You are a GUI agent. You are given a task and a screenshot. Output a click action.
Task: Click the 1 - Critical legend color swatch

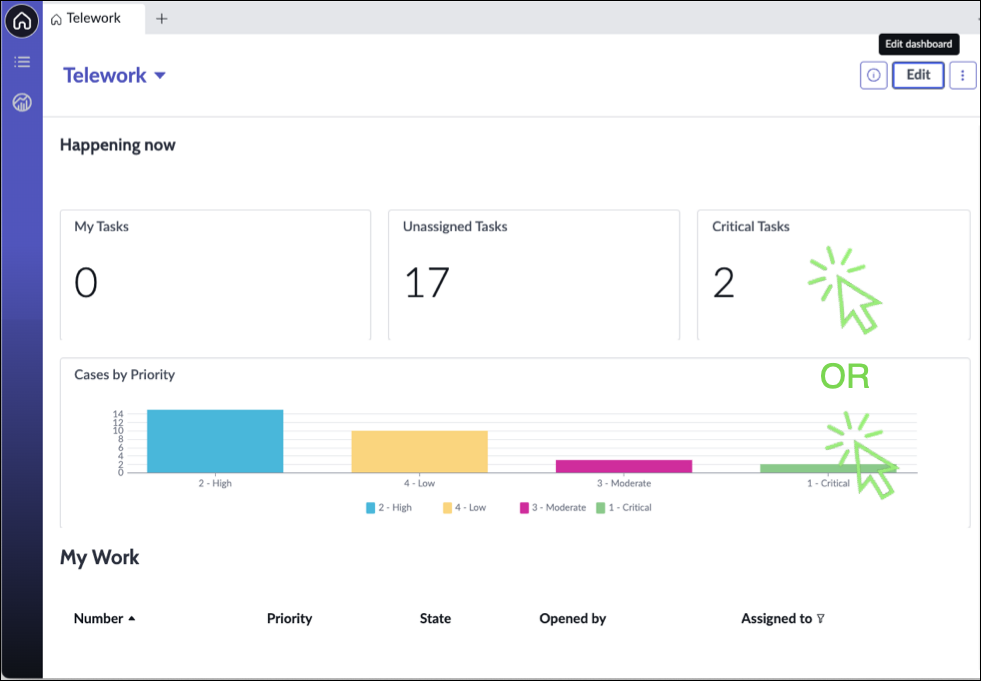[600, 508]
